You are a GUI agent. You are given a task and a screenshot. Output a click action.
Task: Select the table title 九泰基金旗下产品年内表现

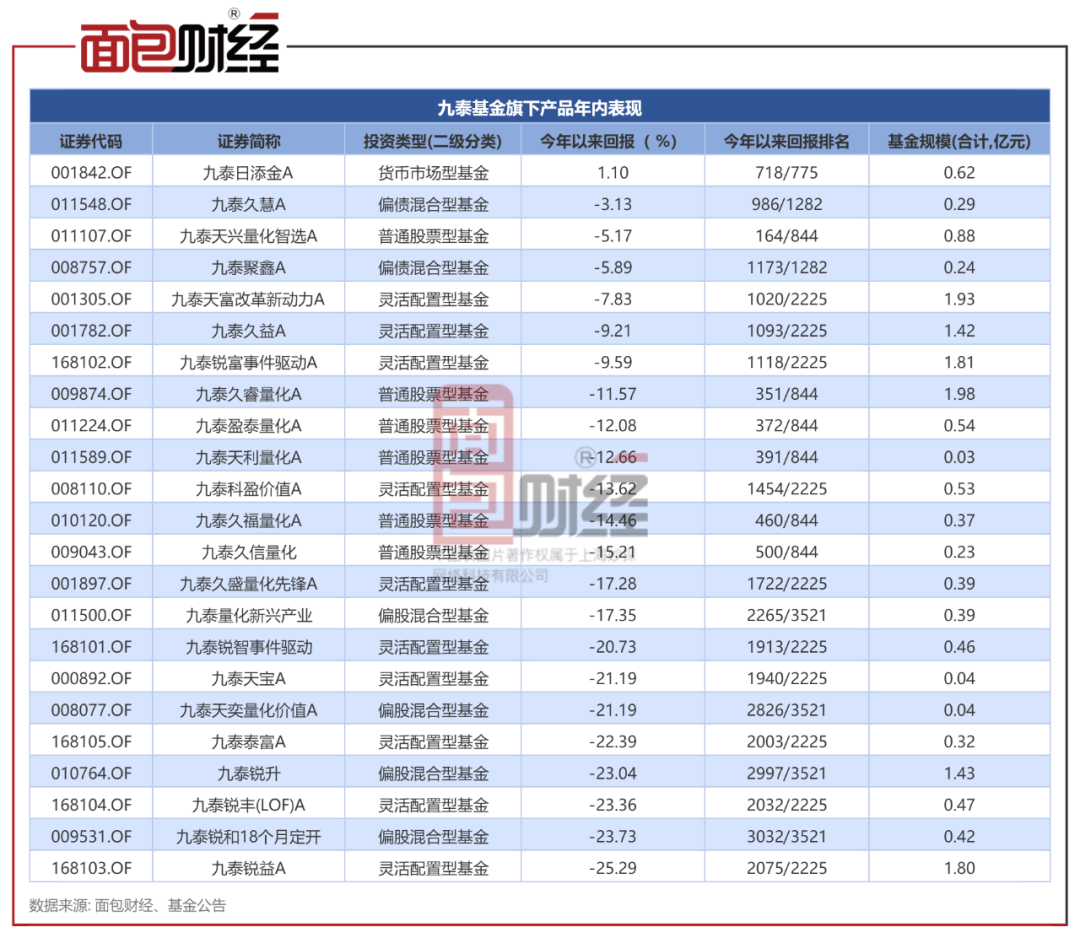click(x=540, y=108)
